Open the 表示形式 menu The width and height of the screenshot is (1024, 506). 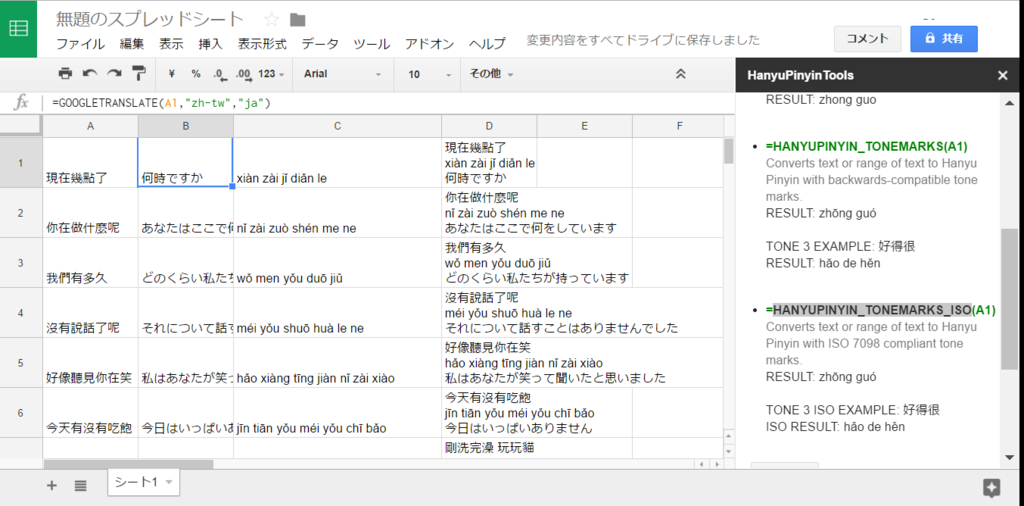[x=262, y=44]
